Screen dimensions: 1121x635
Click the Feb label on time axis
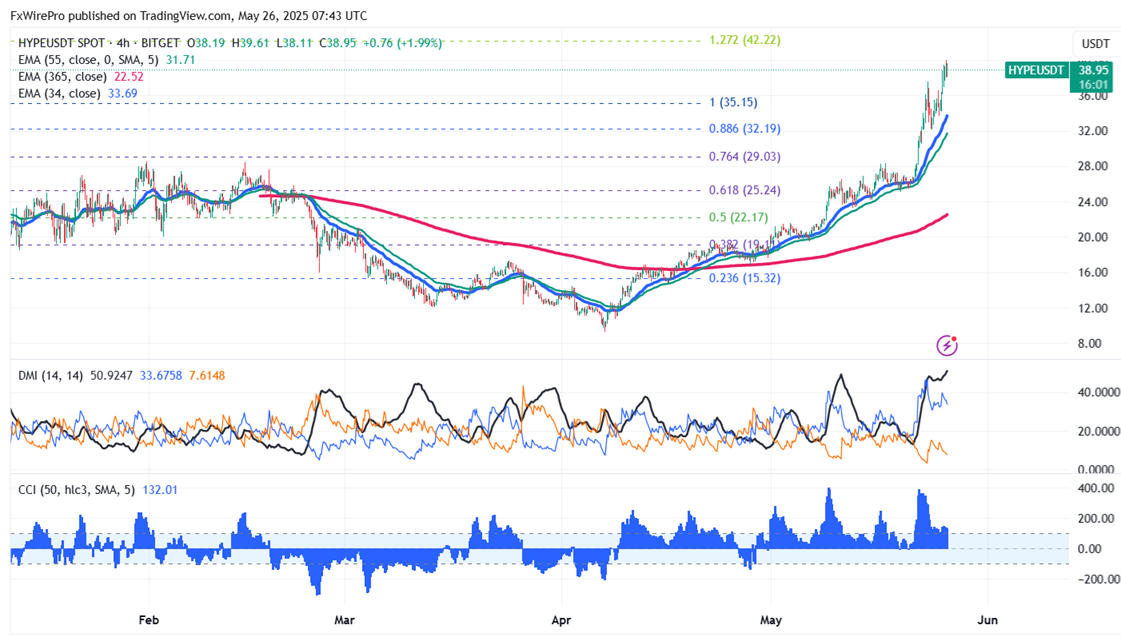pos(148,620)
